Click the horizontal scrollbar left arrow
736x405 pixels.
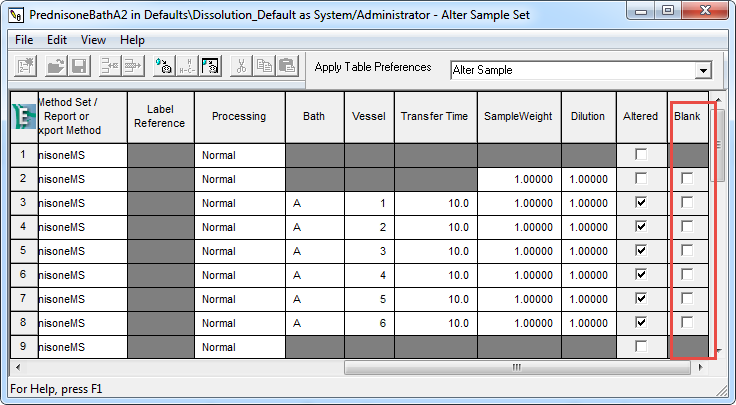point(18,367)
